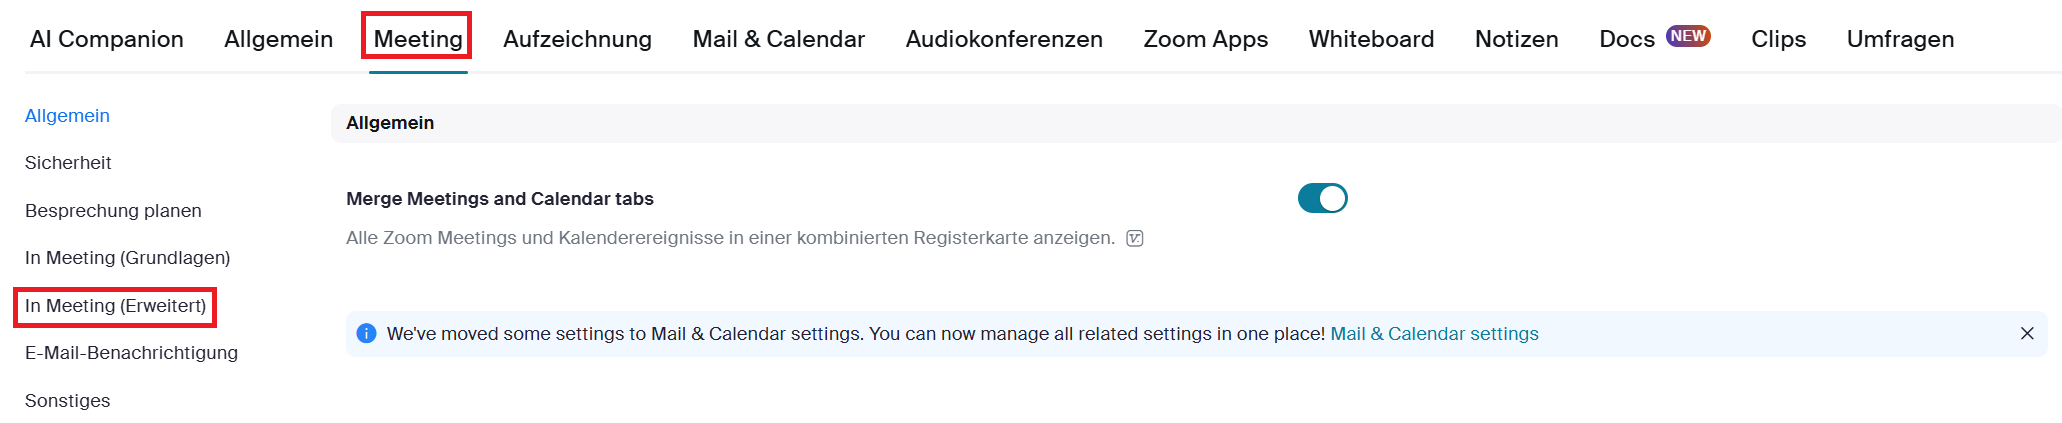Open the Docs tab with NEW badge

point(1627,39)
